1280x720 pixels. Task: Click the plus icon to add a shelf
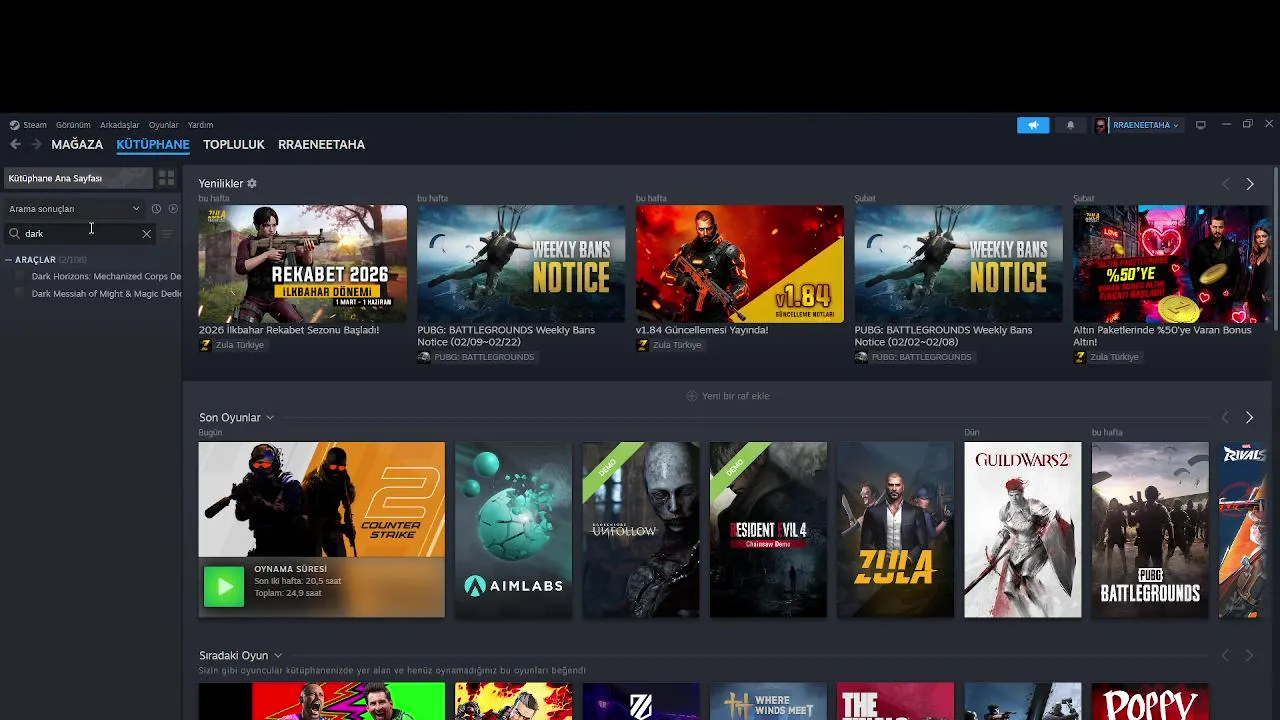pyautogui.click(x=691, y=396)
